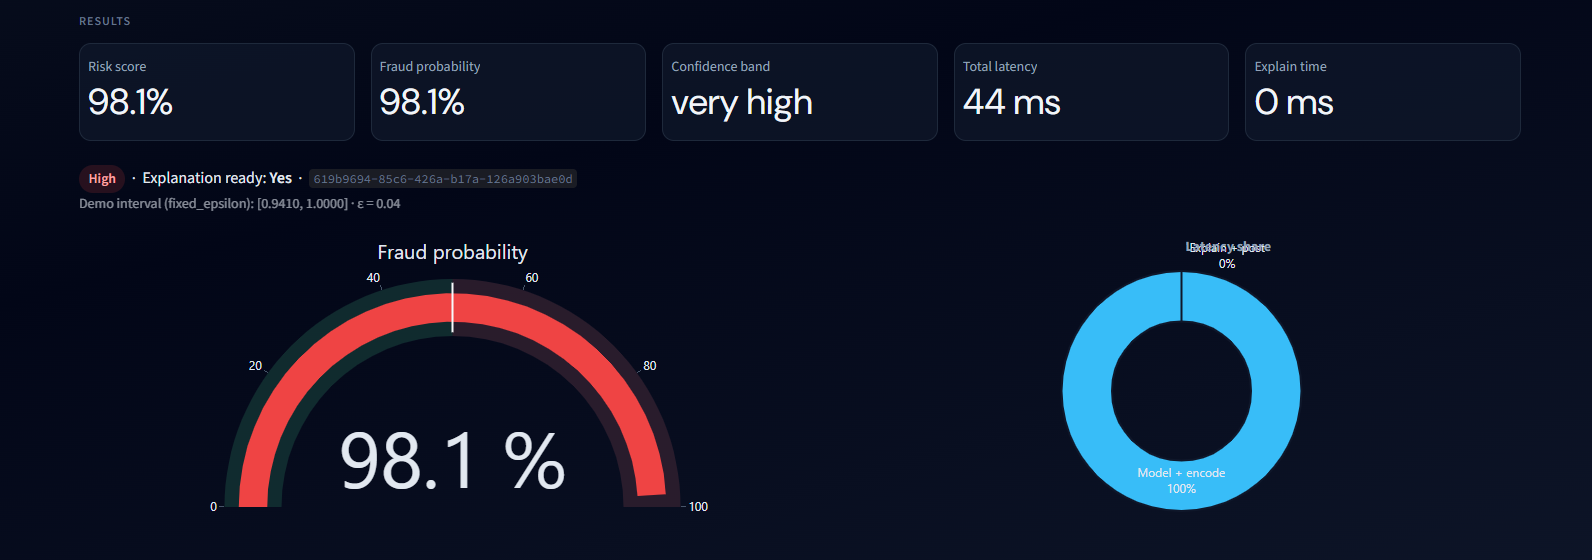Click the 44 ms latency value
This screenshot has width=1592, height=560.
point(1011,102)
